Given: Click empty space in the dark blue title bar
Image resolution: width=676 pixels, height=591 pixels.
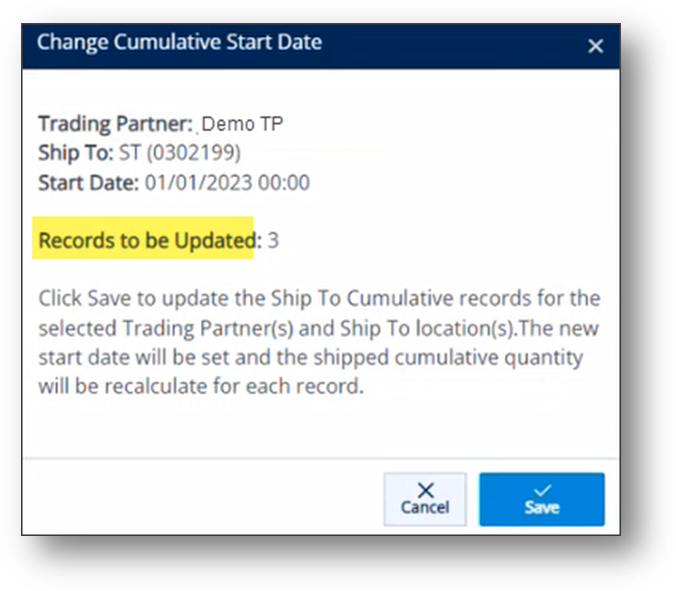Looking at the screenshot, I should click(x=453, y=46).
